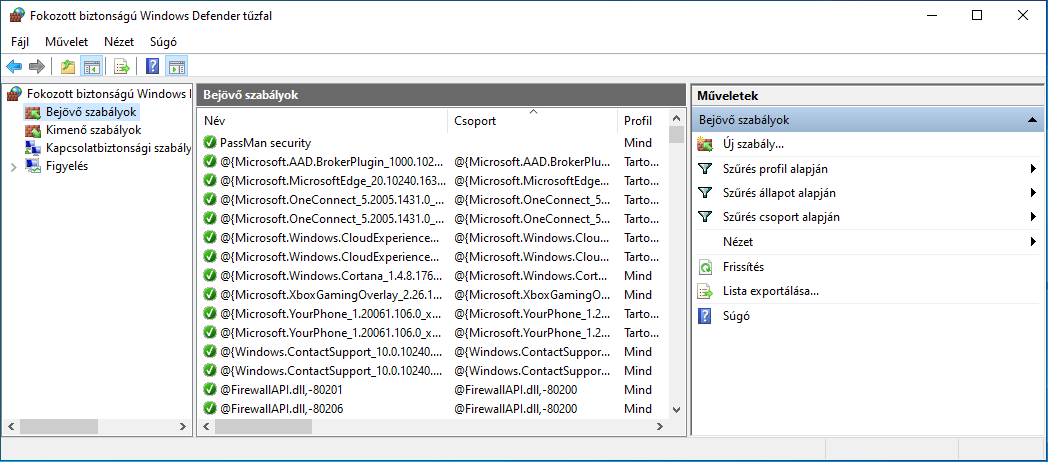Select Kimenő szabályok in the tree
This screenshot has height=462, width=1048.
94,130
